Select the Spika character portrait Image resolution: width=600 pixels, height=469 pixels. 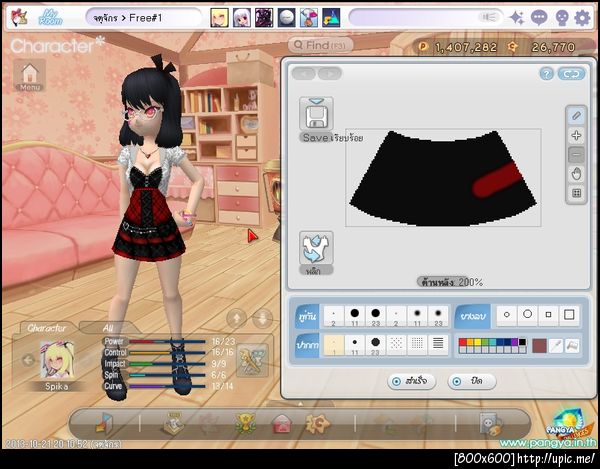(x=57, y=360)
